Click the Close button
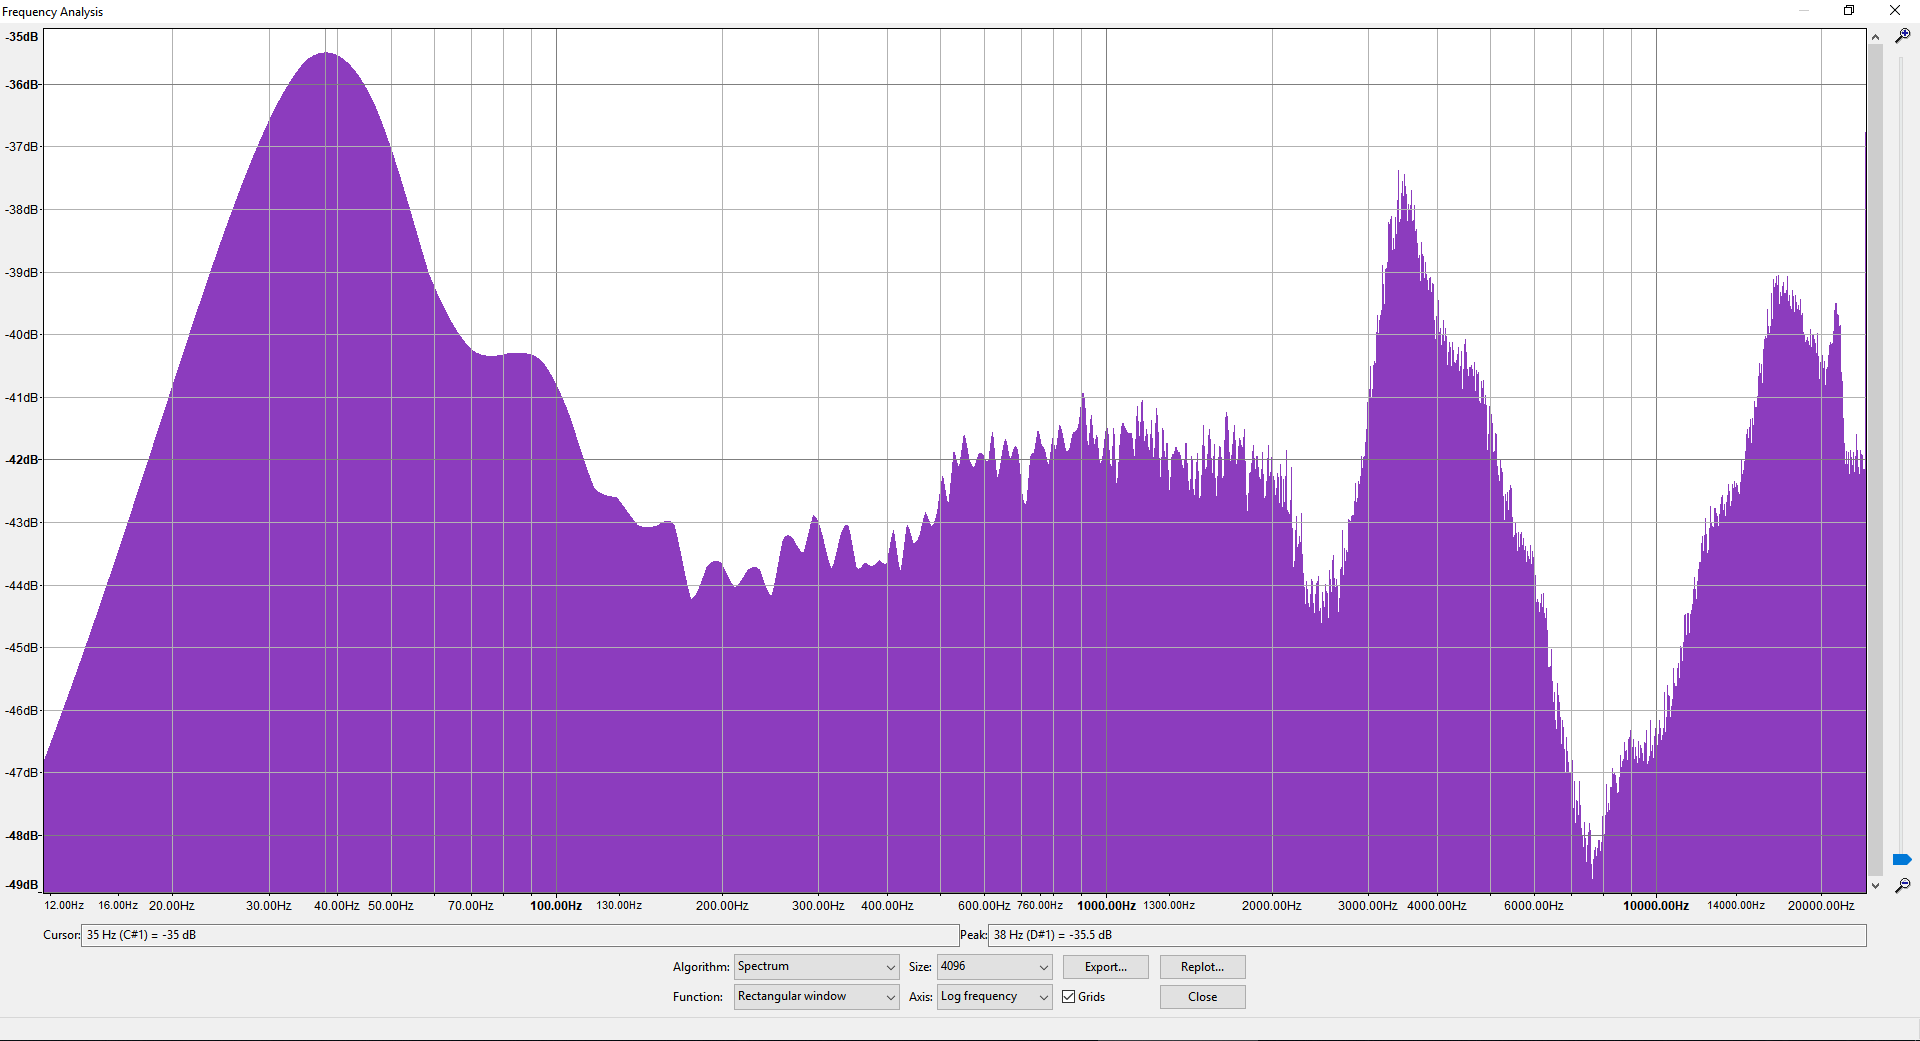The height and width of the screenshot is (1041, 1920). (x=1202, y=997)
